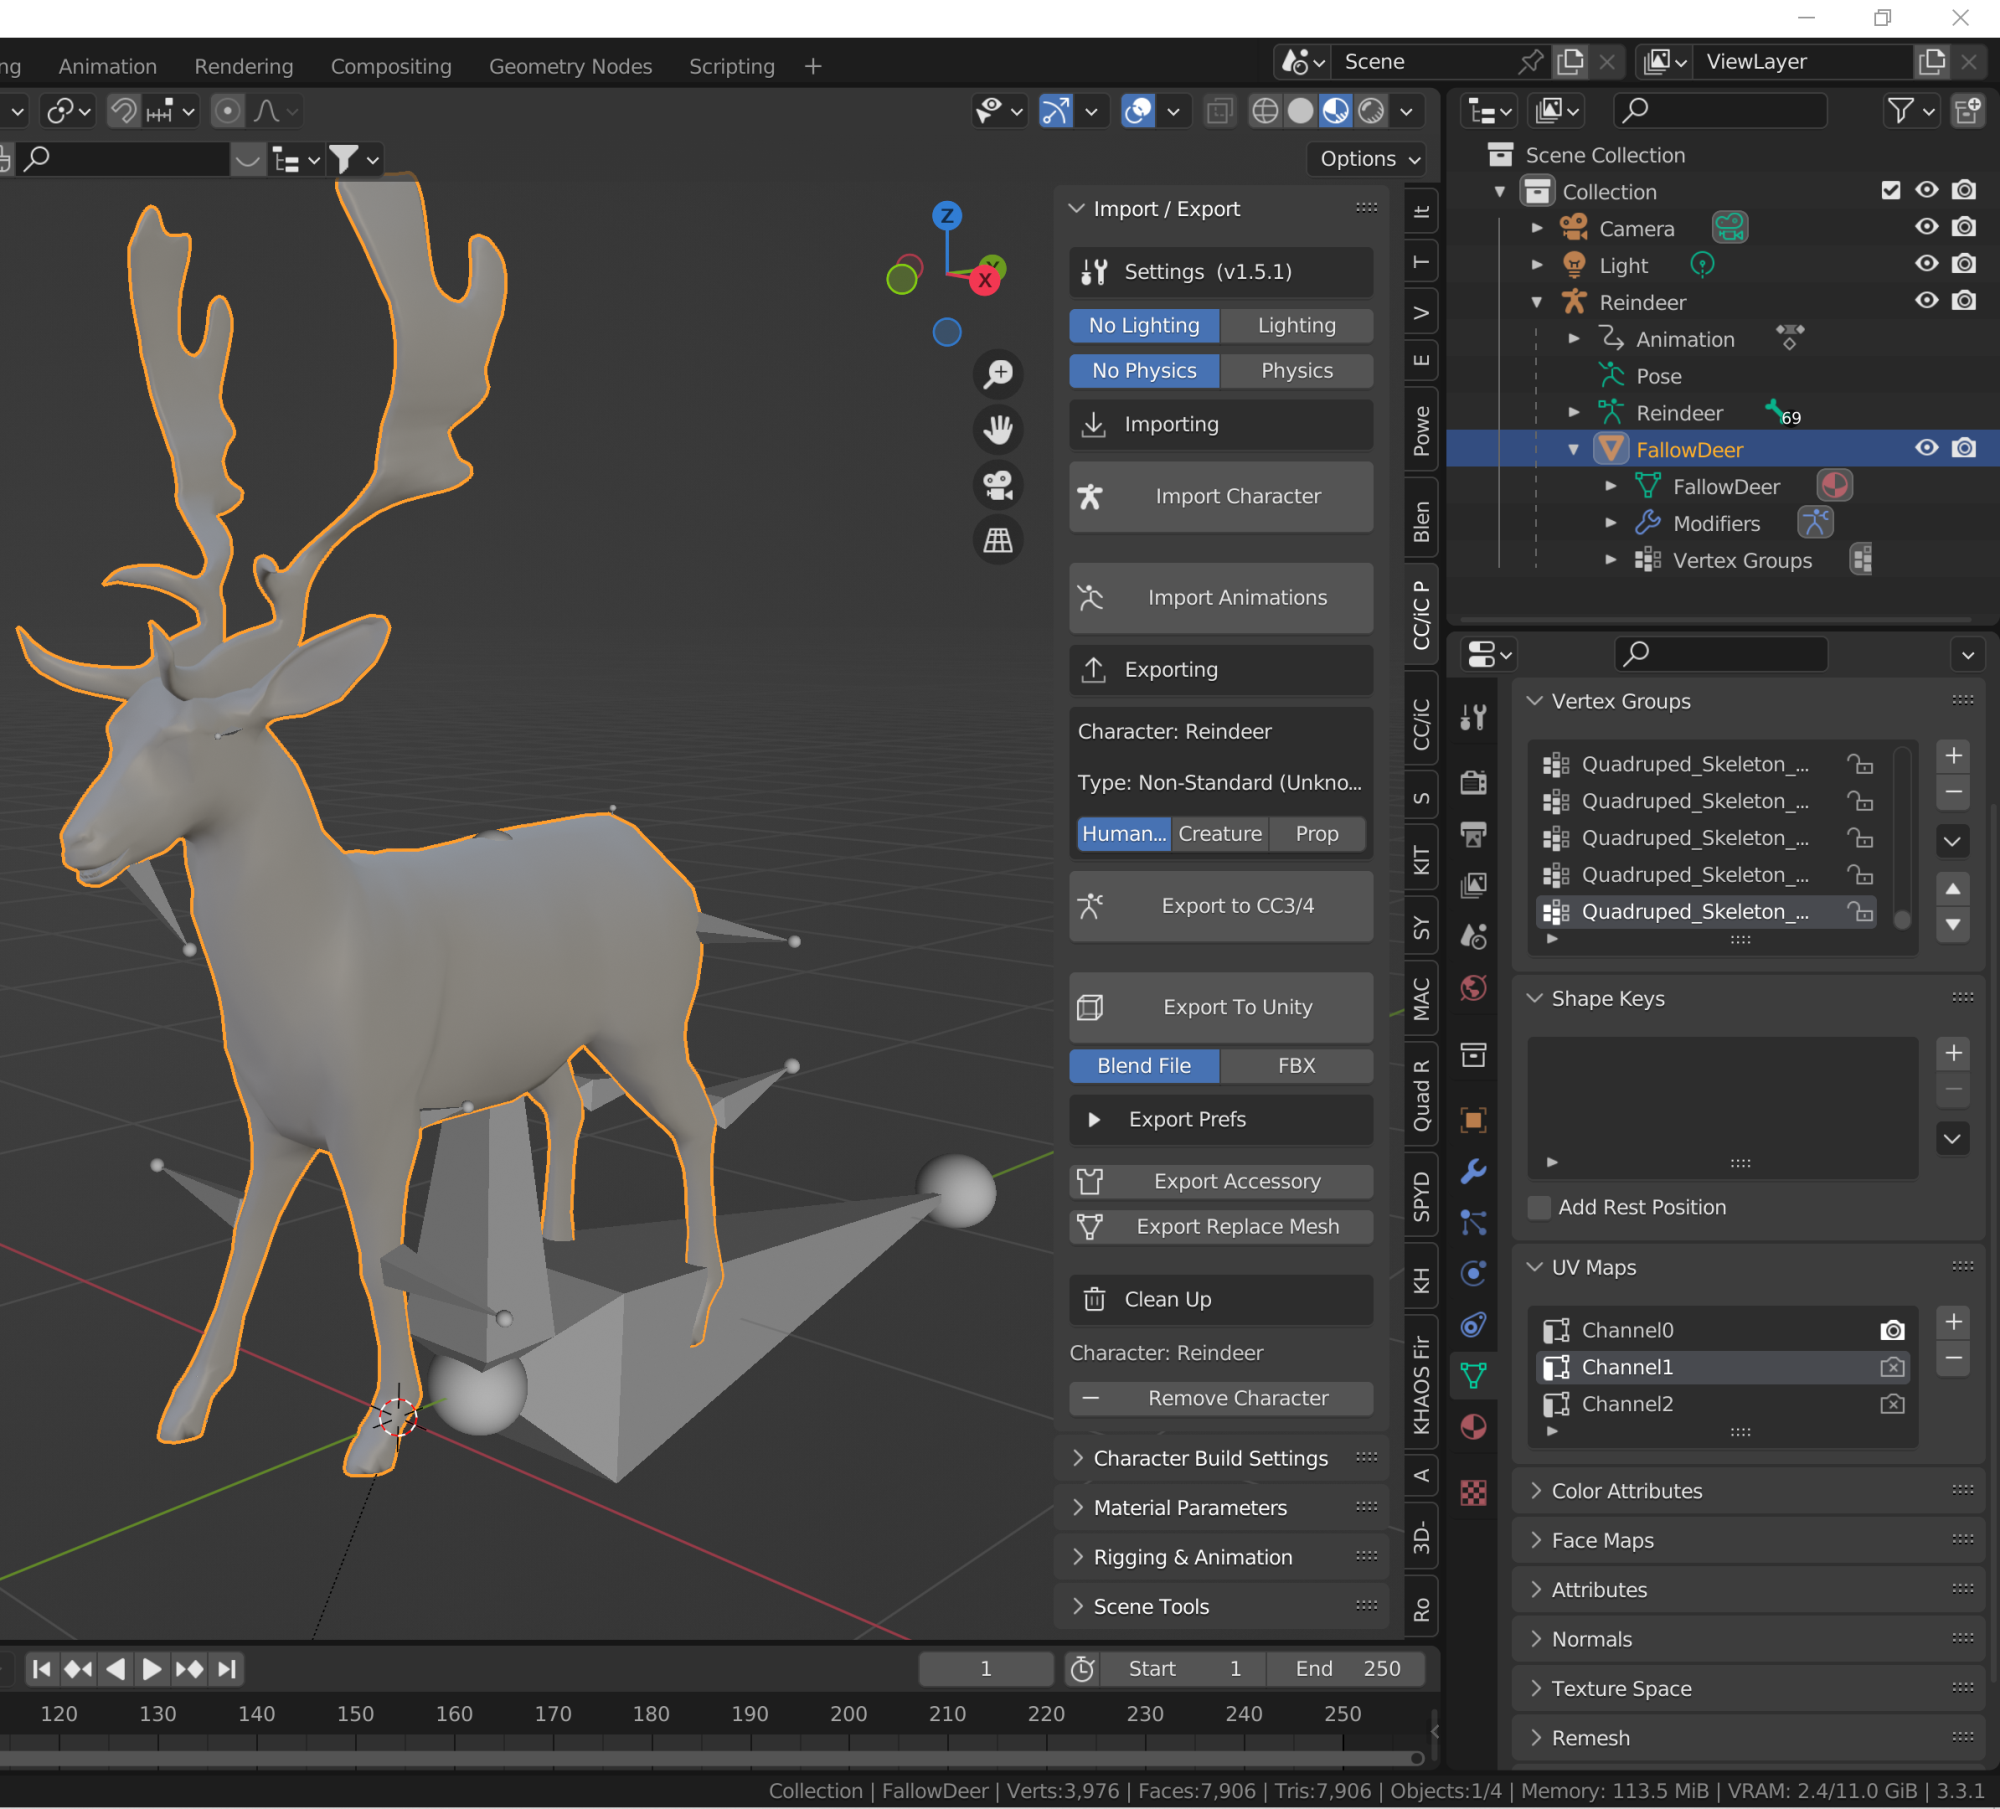The height and width of the screenshot is (1809, 2000).
Task: Open the Quad R sidebar tab
Action: coord(1421,1095)
